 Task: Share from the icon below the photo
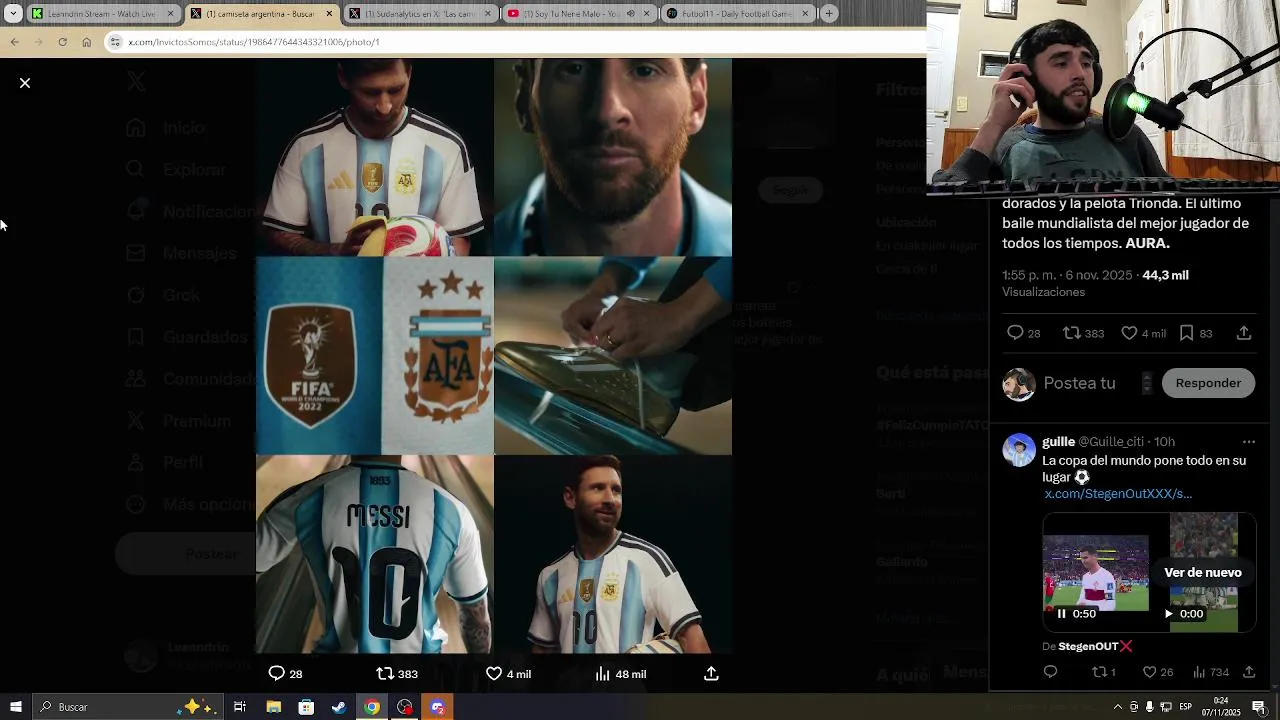[x=711, y=674]
